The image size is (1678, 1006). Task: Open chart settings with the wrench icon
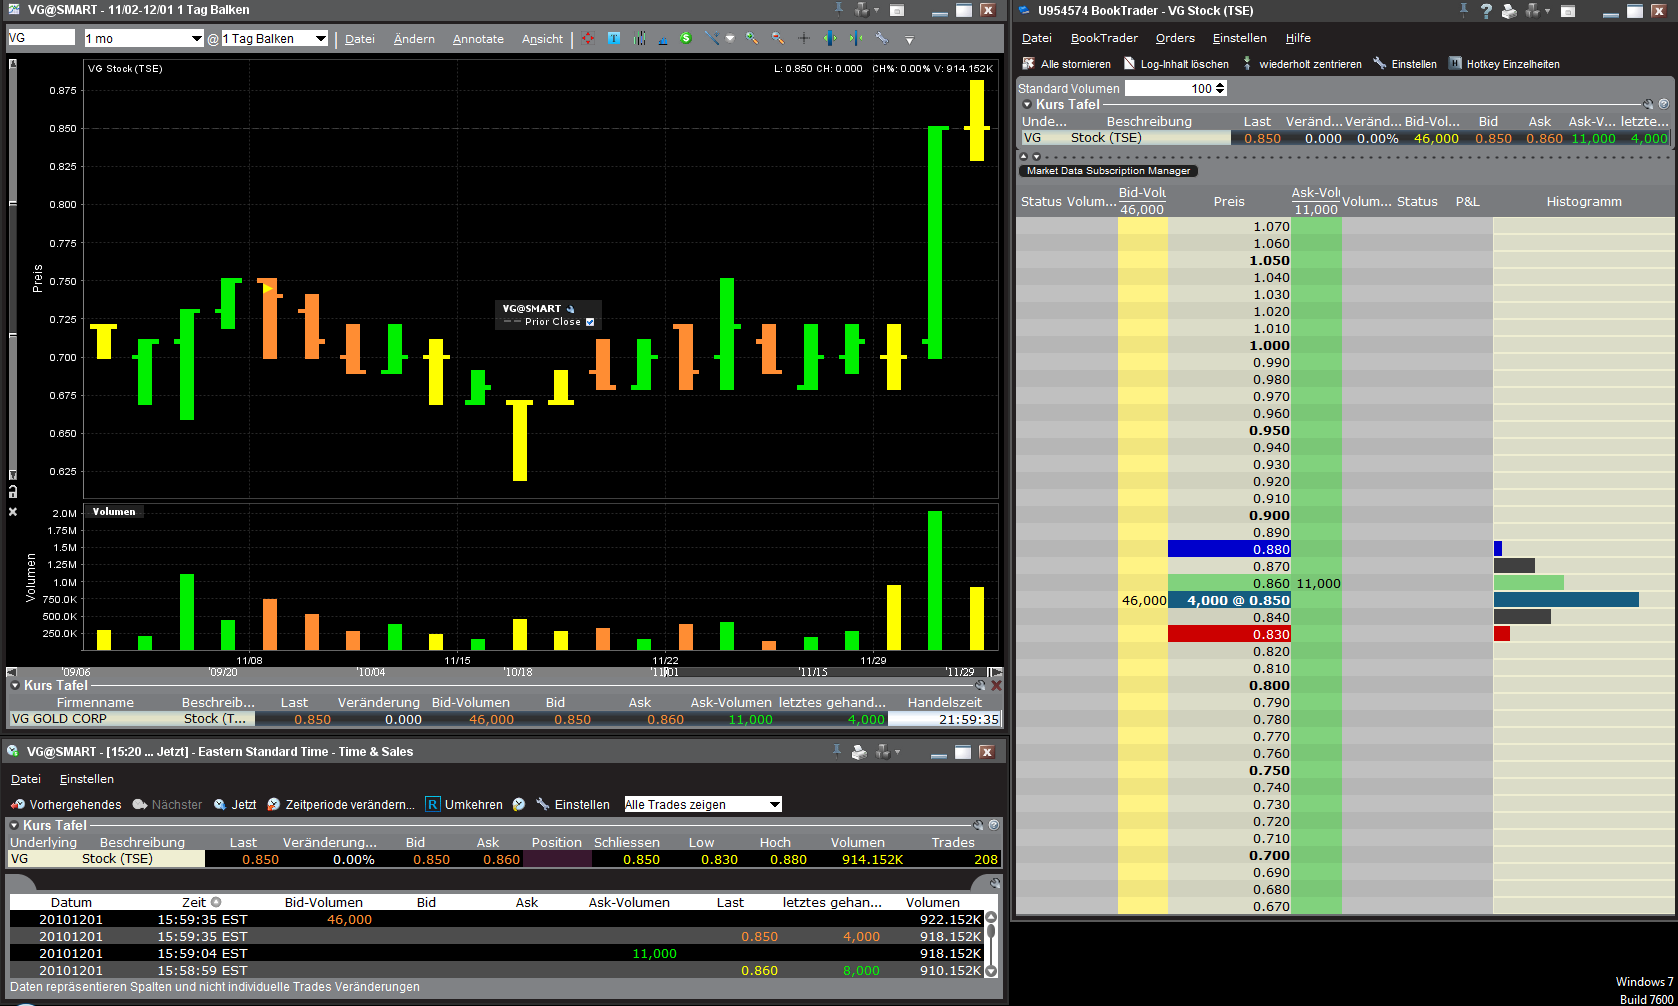click(x=884, y=39)
